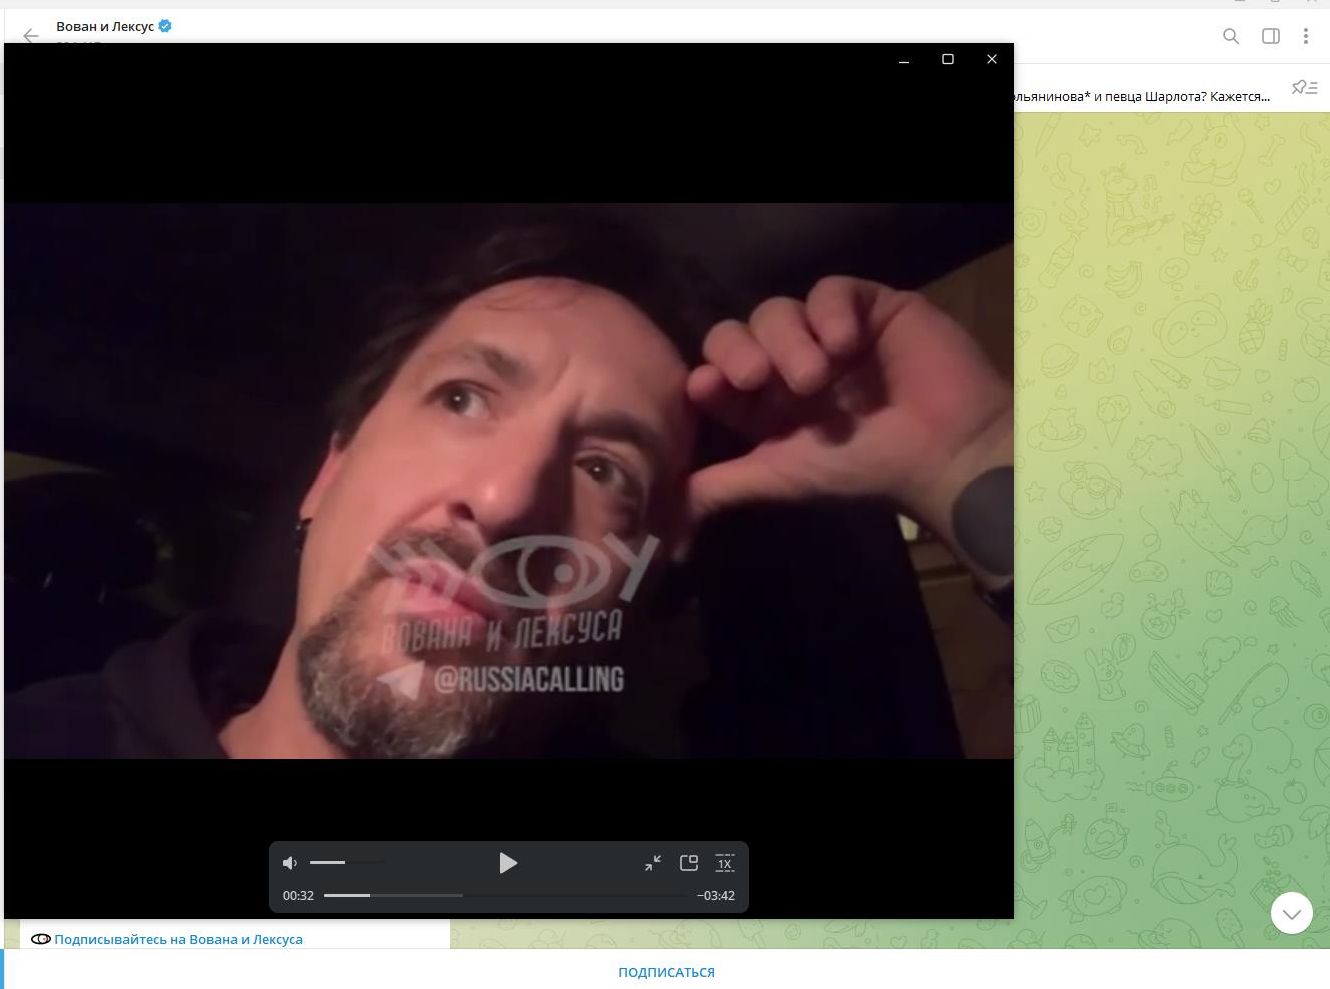Follow the Подписывайтесь на Вована и Лексуса link
The width and height of the screenshot is (1330, 989).
coord(178,939)
